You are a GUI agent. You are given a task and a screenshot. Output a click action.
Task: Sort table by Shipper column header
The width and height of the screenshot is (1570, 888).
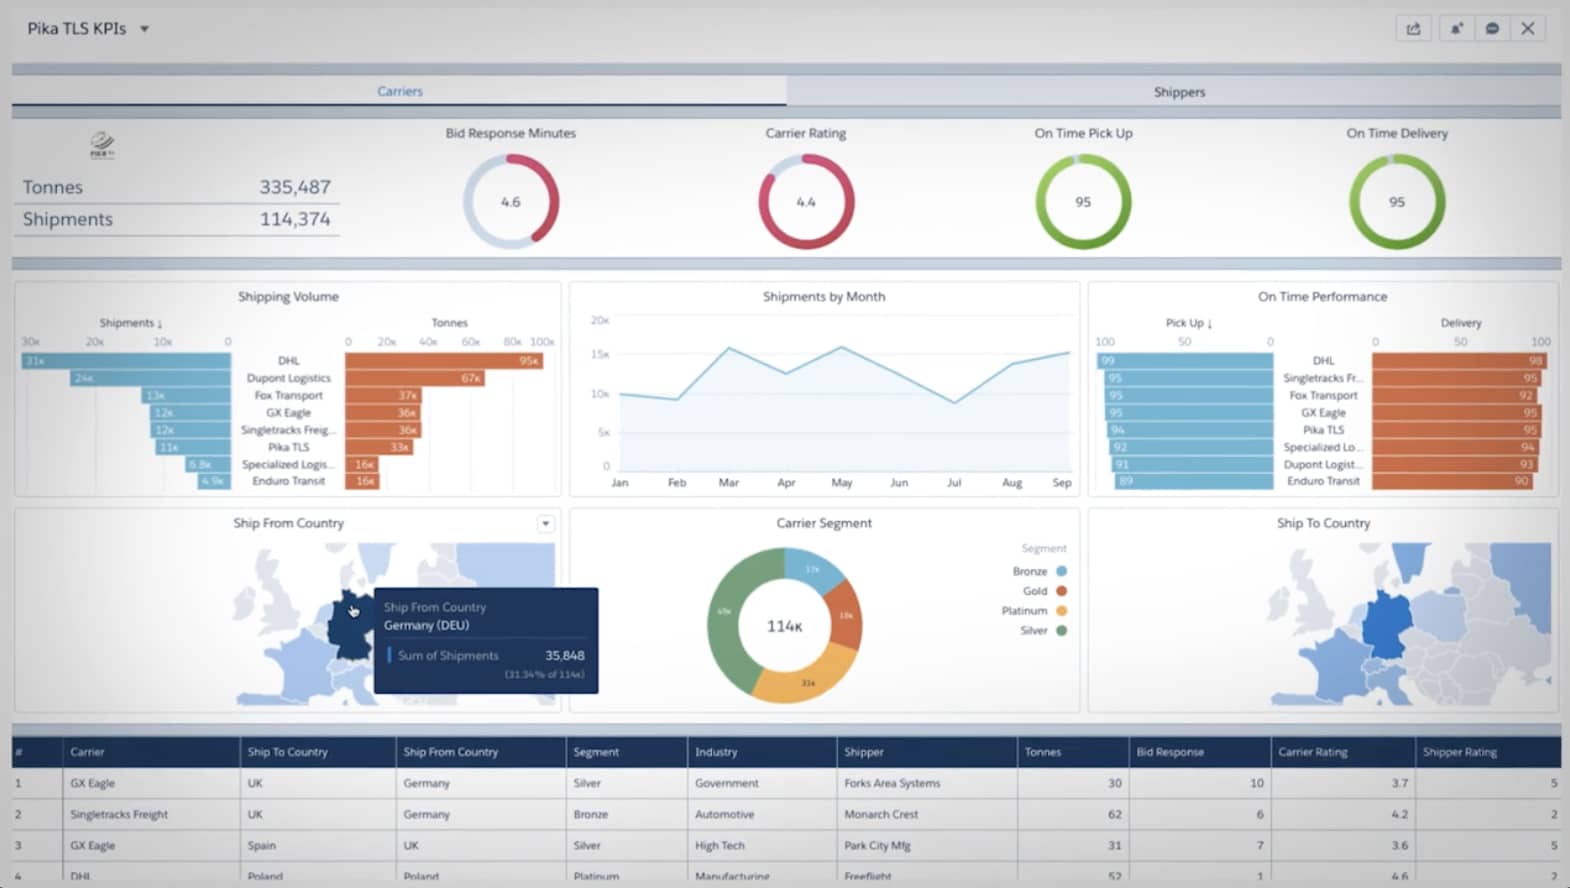coord(927,752)
